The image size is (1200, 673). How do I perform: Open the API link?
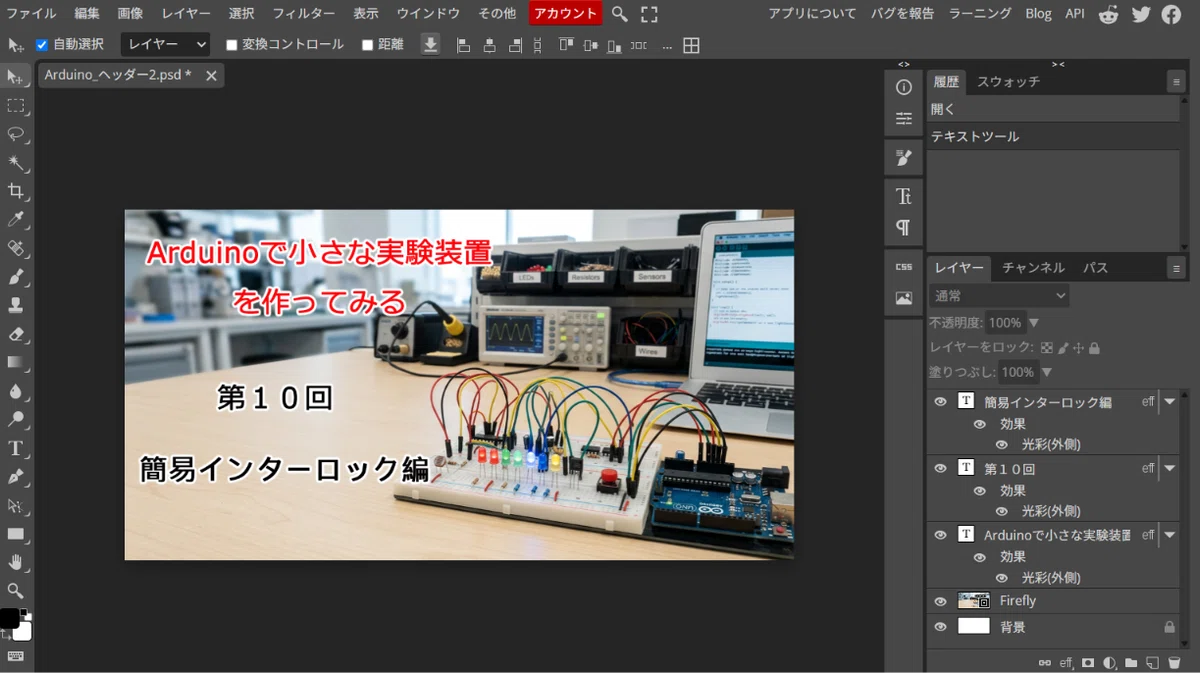(1075, 14)
